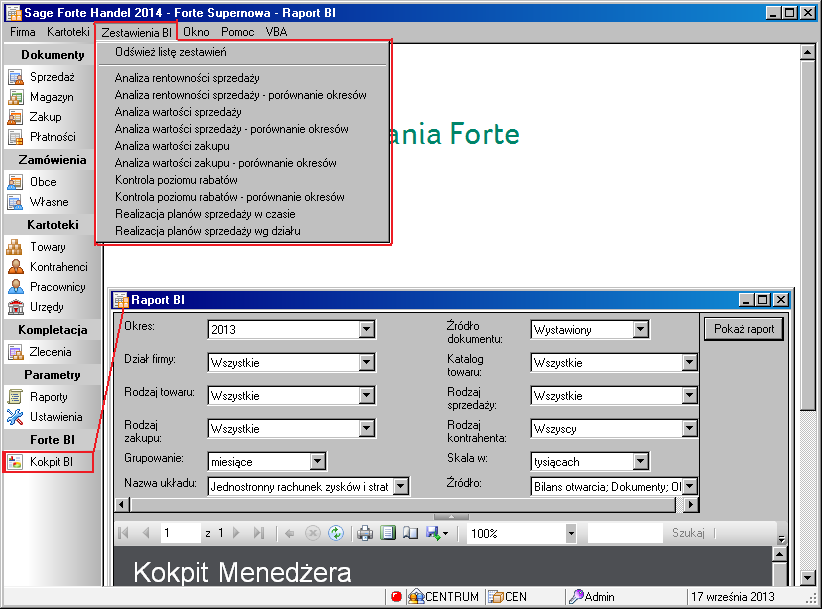Image resolution: width=822 pixels, height=609 pixels.
Task: Expand the Rodzaj sprzedaży dropdown
Action: click(x=690, y=396)
